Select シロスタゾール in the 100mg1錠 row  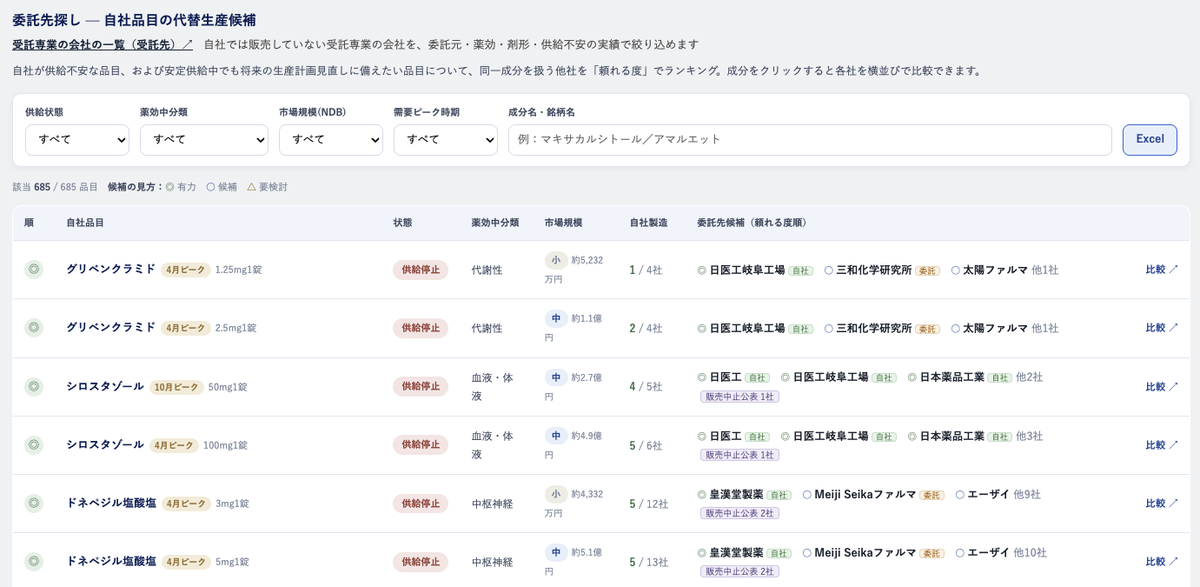(105, 444)
